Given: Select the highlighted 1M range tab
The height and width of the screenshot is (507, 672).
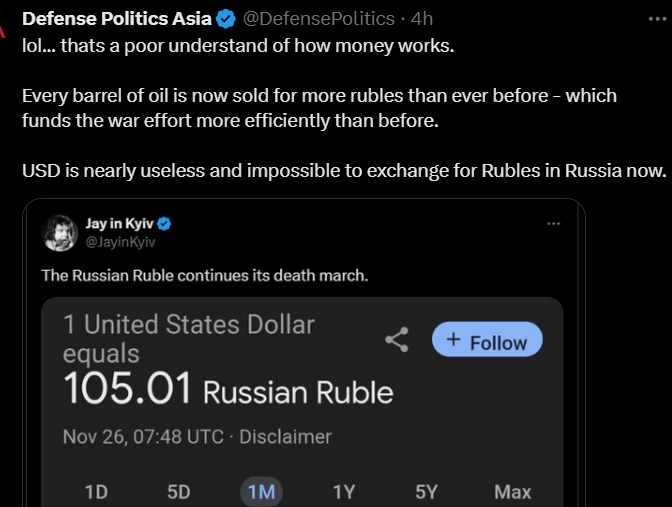Looking at the screenshot, I should click(261, 492).
